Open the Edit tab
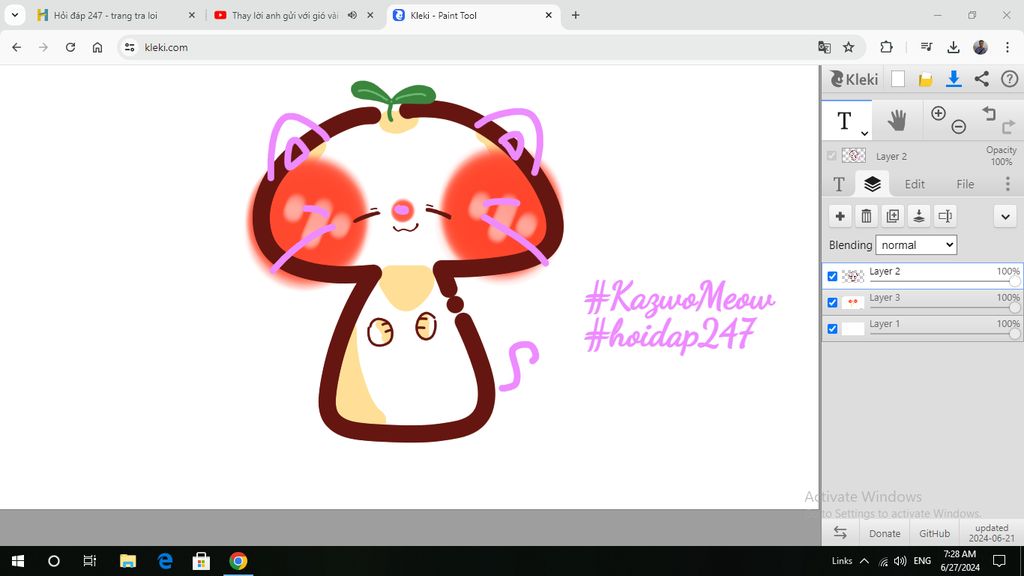Viewport: 1024px width, 576px height. (914, 184)
